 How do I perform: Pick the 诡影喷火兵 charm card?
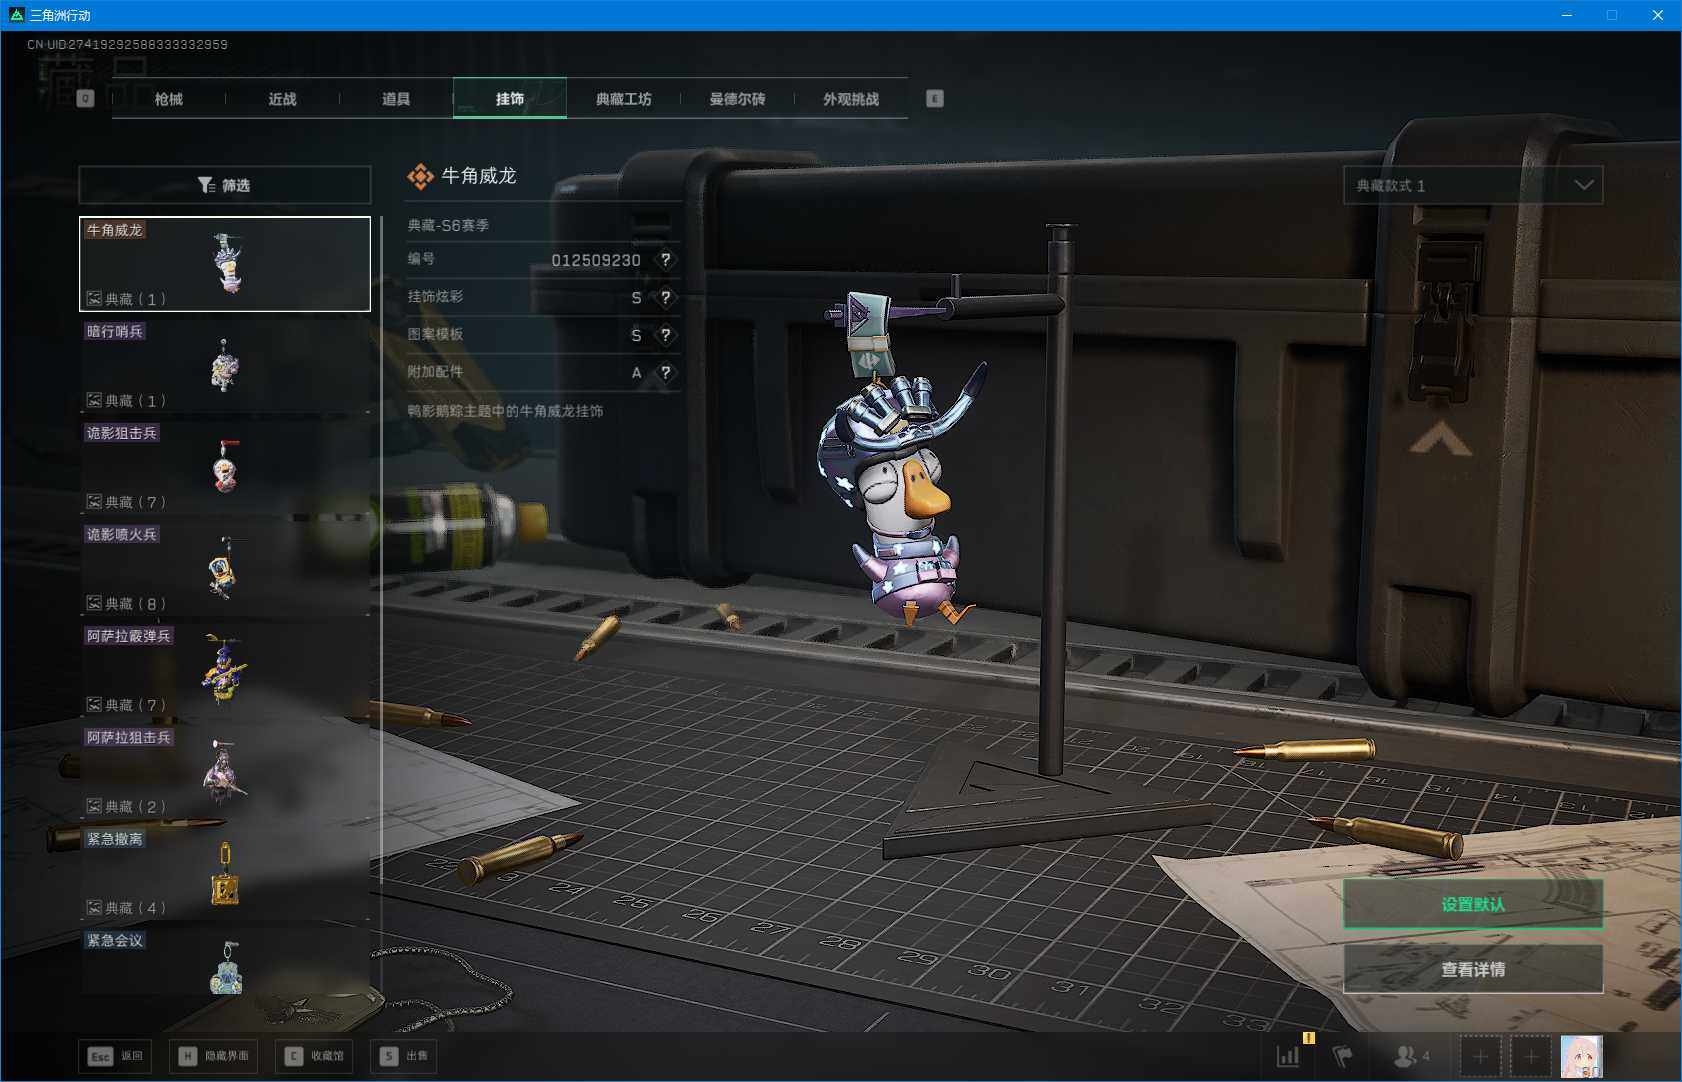[x=225, y=569]
